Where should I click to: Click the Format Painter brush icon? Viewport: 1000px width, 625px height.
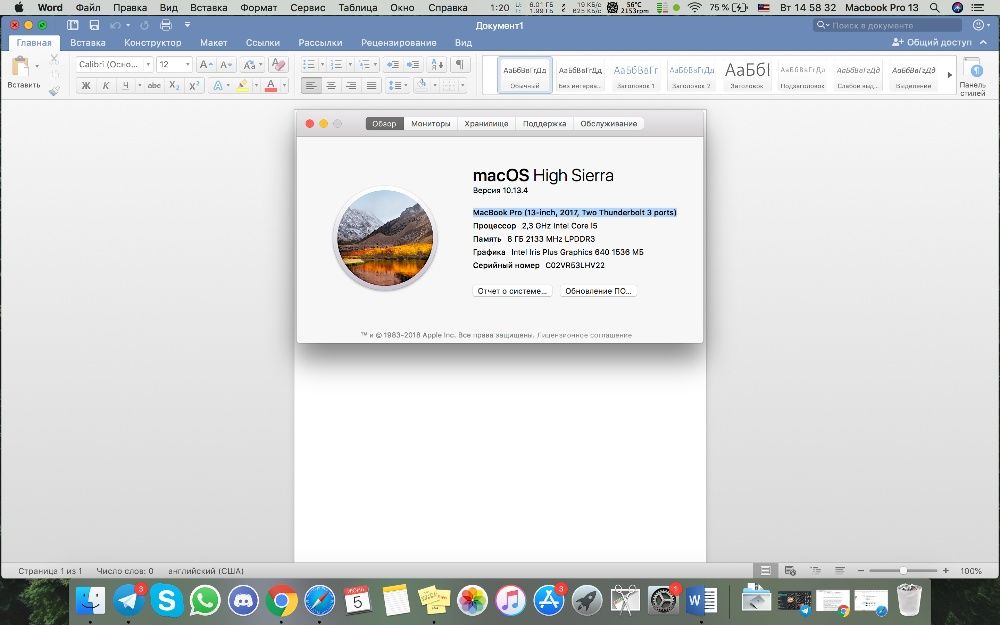point(54,91)
